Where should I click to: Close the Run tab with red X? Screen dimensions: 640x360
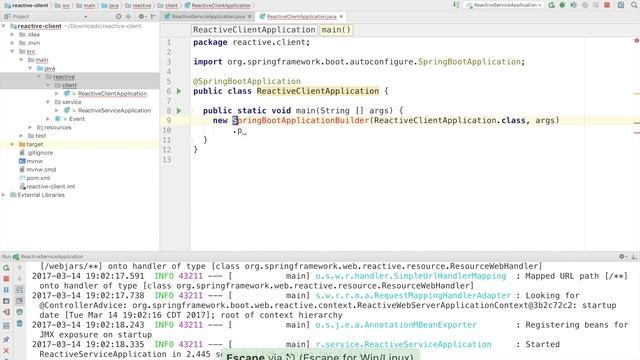[6, 351]
